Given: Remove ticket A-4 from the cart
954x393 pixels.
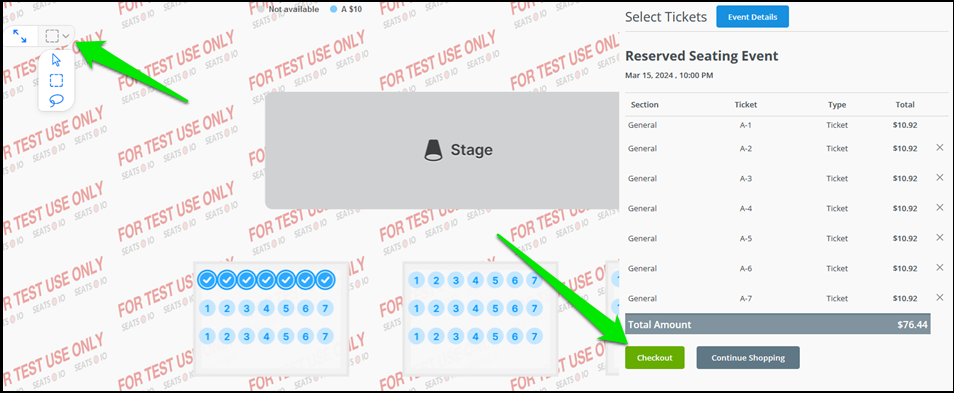Looking at the screenshot, I should tap(939, 207).
